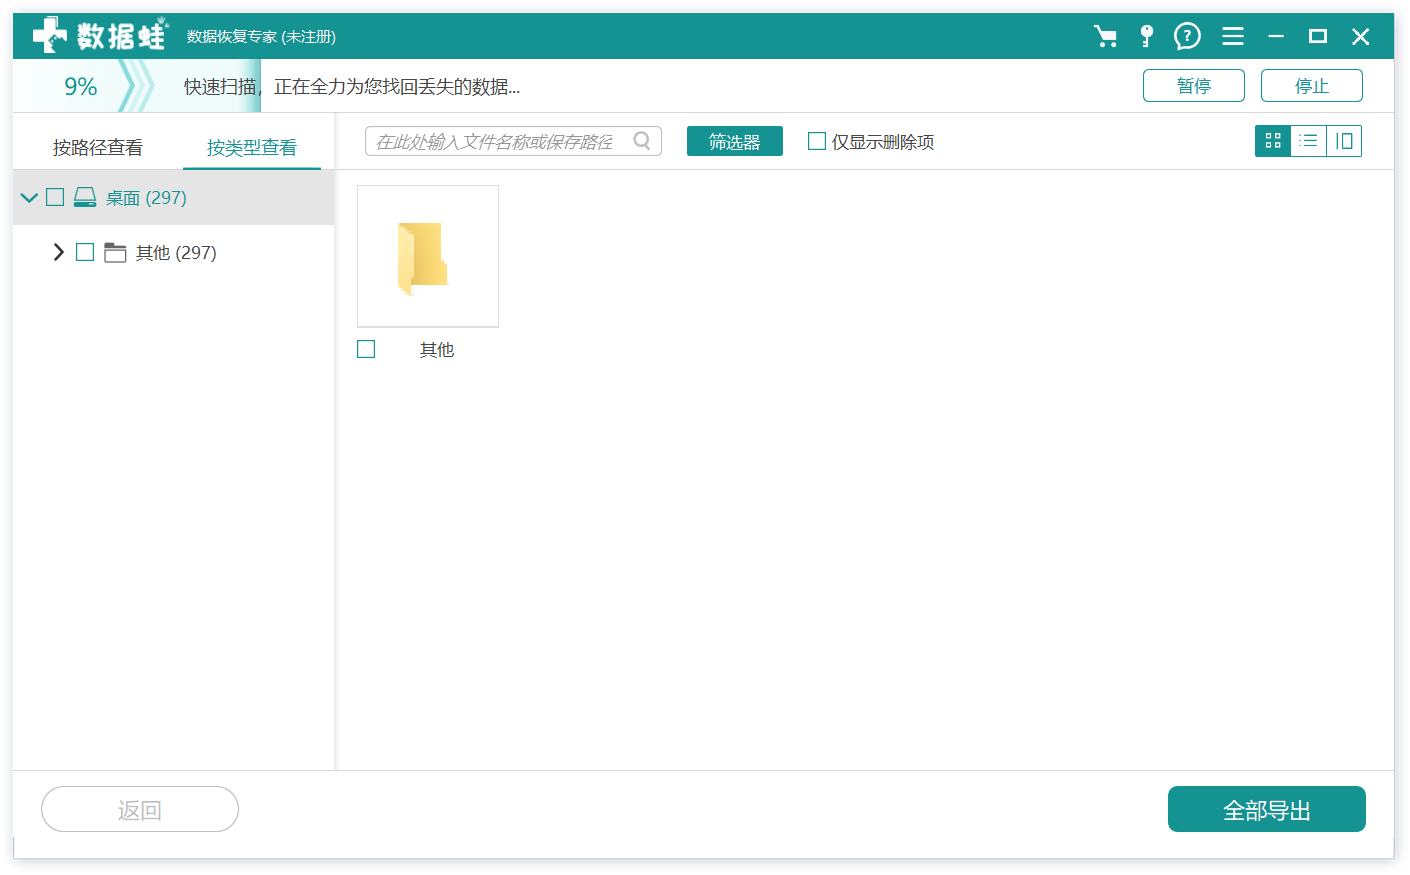
Task: Collapse the 桌面 tree node
Action: 29,198
